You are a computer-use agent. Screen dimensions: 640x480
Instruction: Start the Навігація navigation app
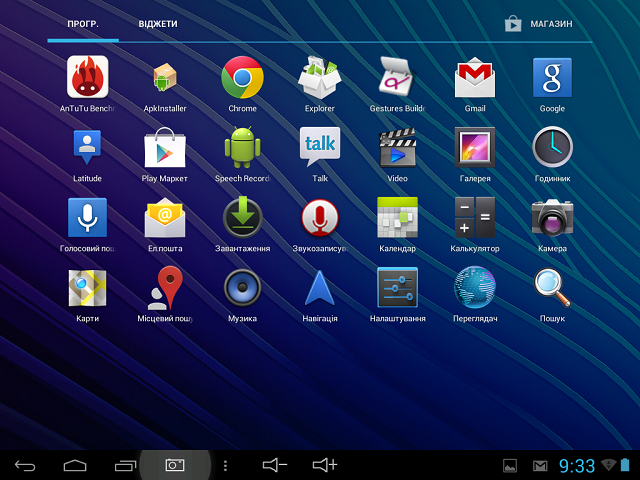[x=320, y=288]
